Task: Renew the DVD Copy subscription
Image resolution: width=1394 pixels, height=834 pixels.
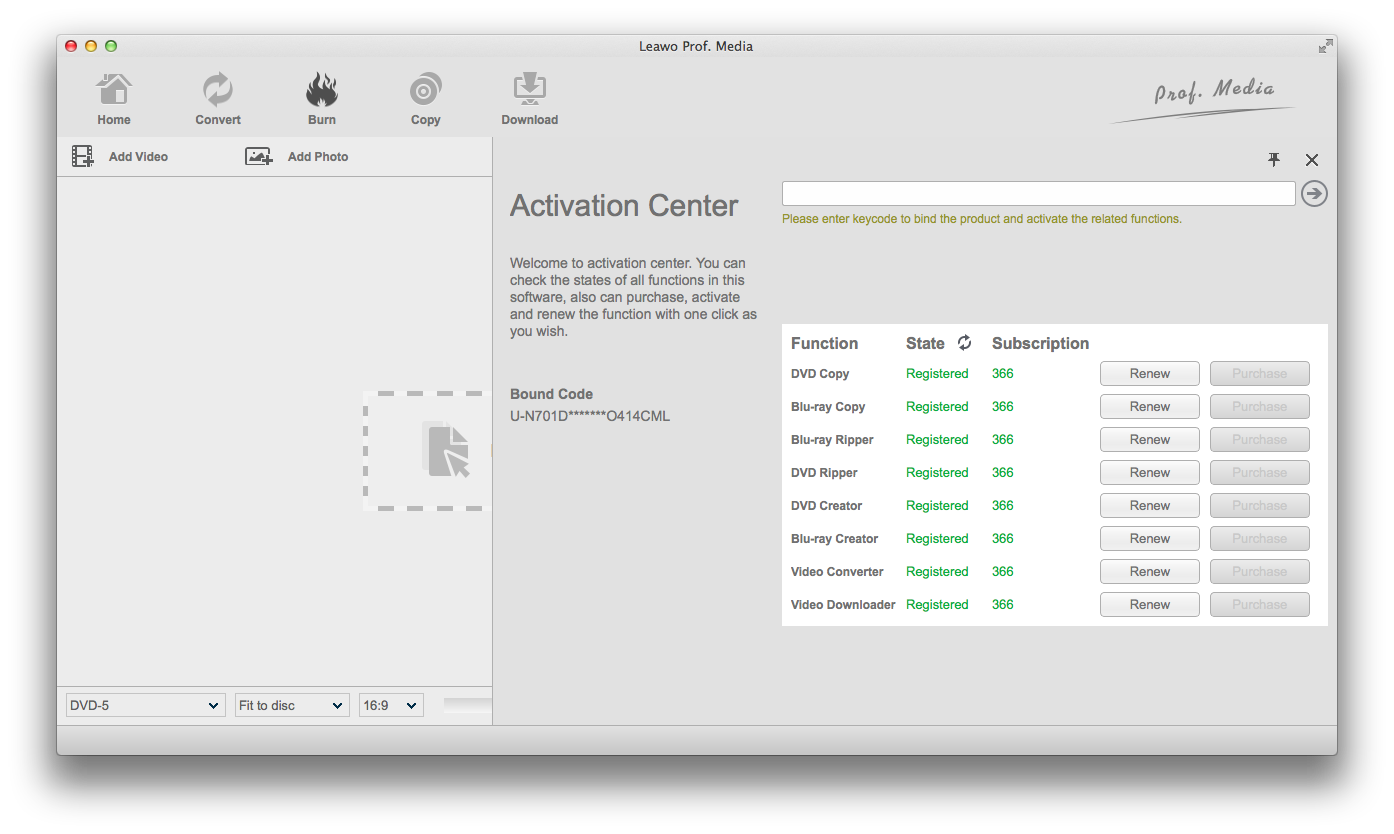Action: tap(1149, 374)
